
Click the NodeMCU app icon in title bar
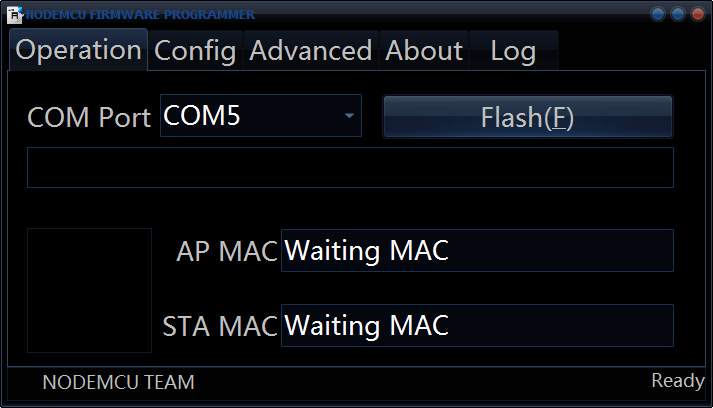[x=15, y=14]
